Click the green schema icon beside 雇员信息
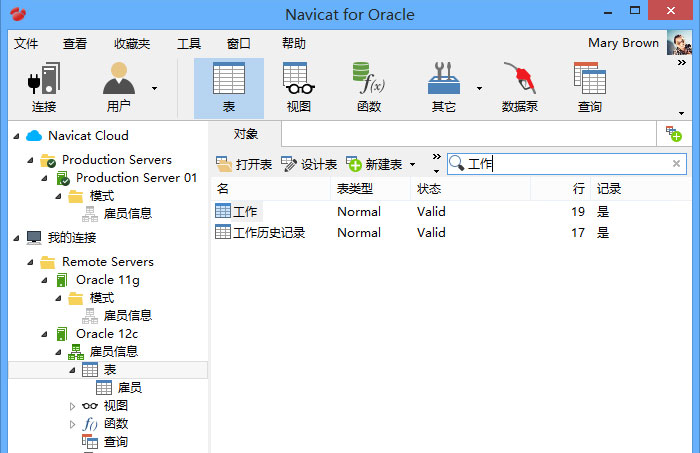 click(x=76, y=352)
